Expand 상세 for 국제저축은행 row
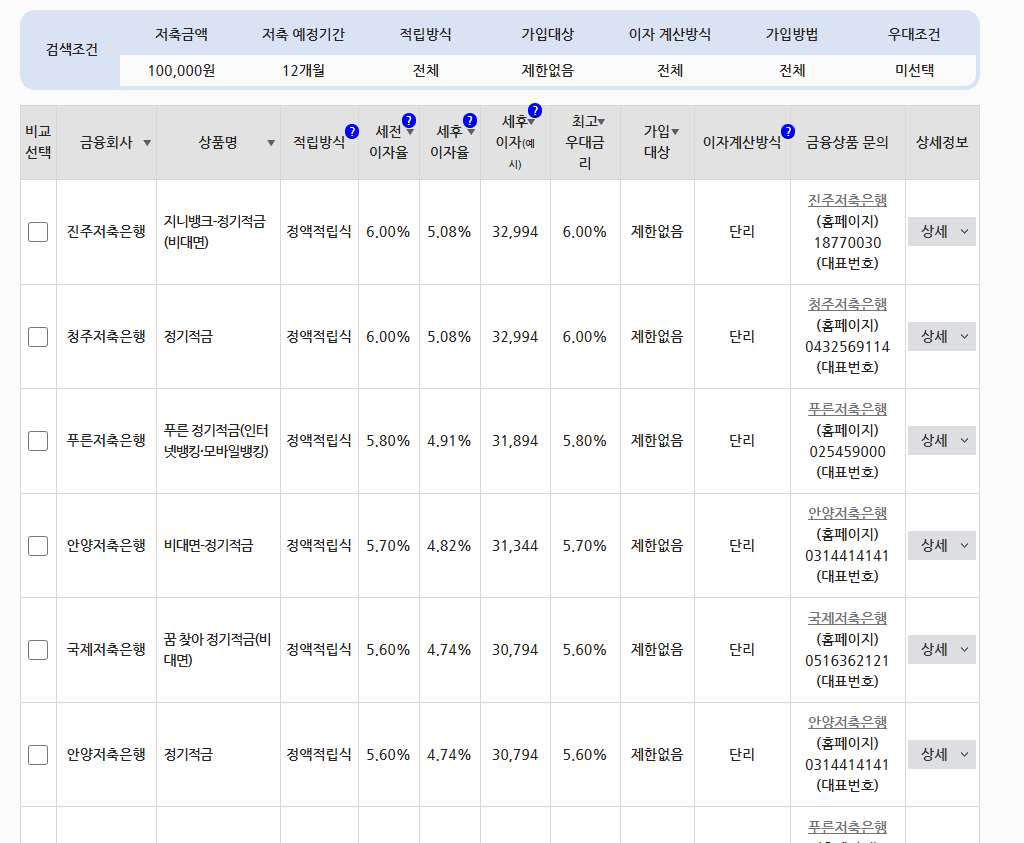 (942, 650)
